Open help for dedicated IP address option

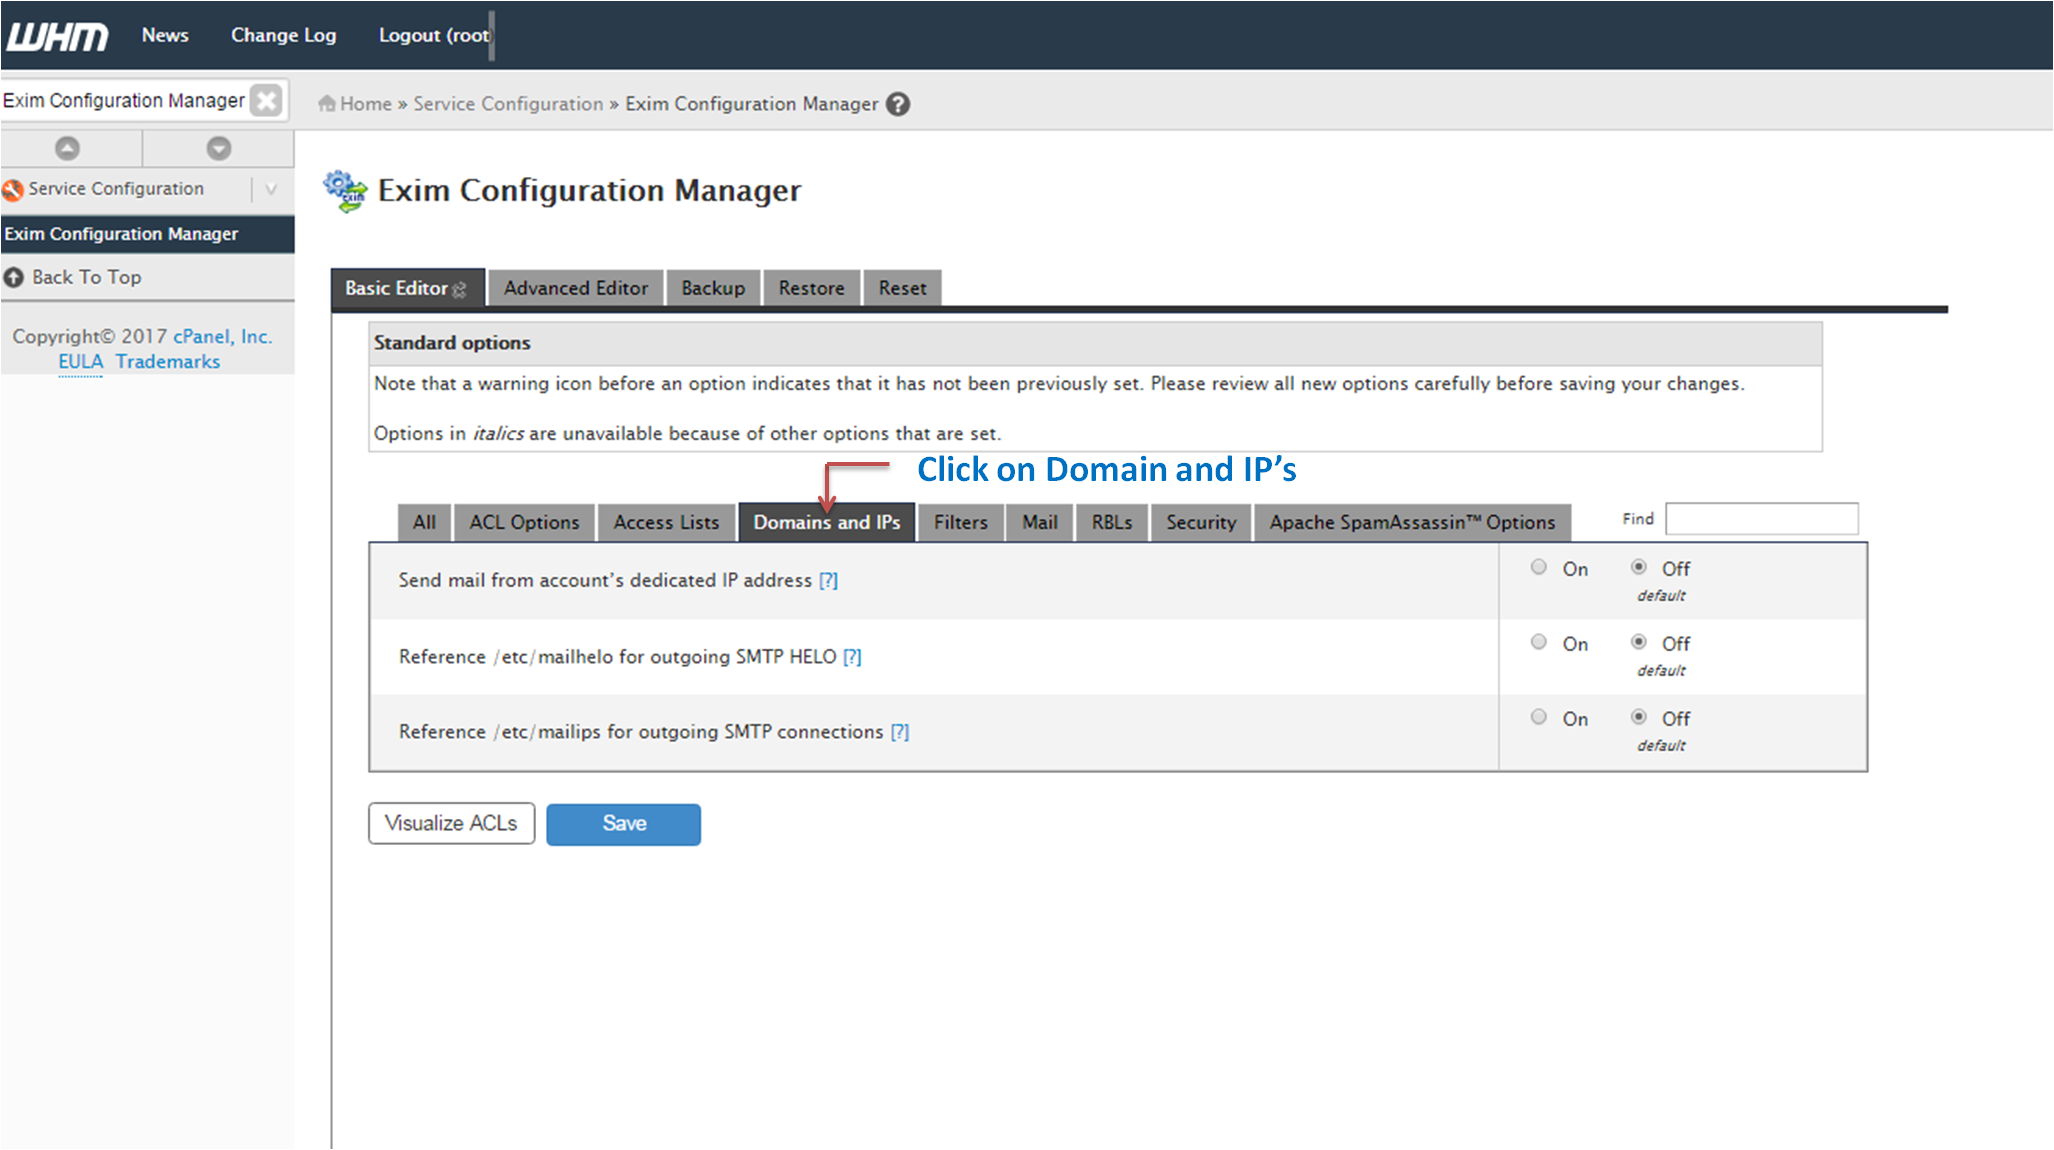click(x=829, y=581)
